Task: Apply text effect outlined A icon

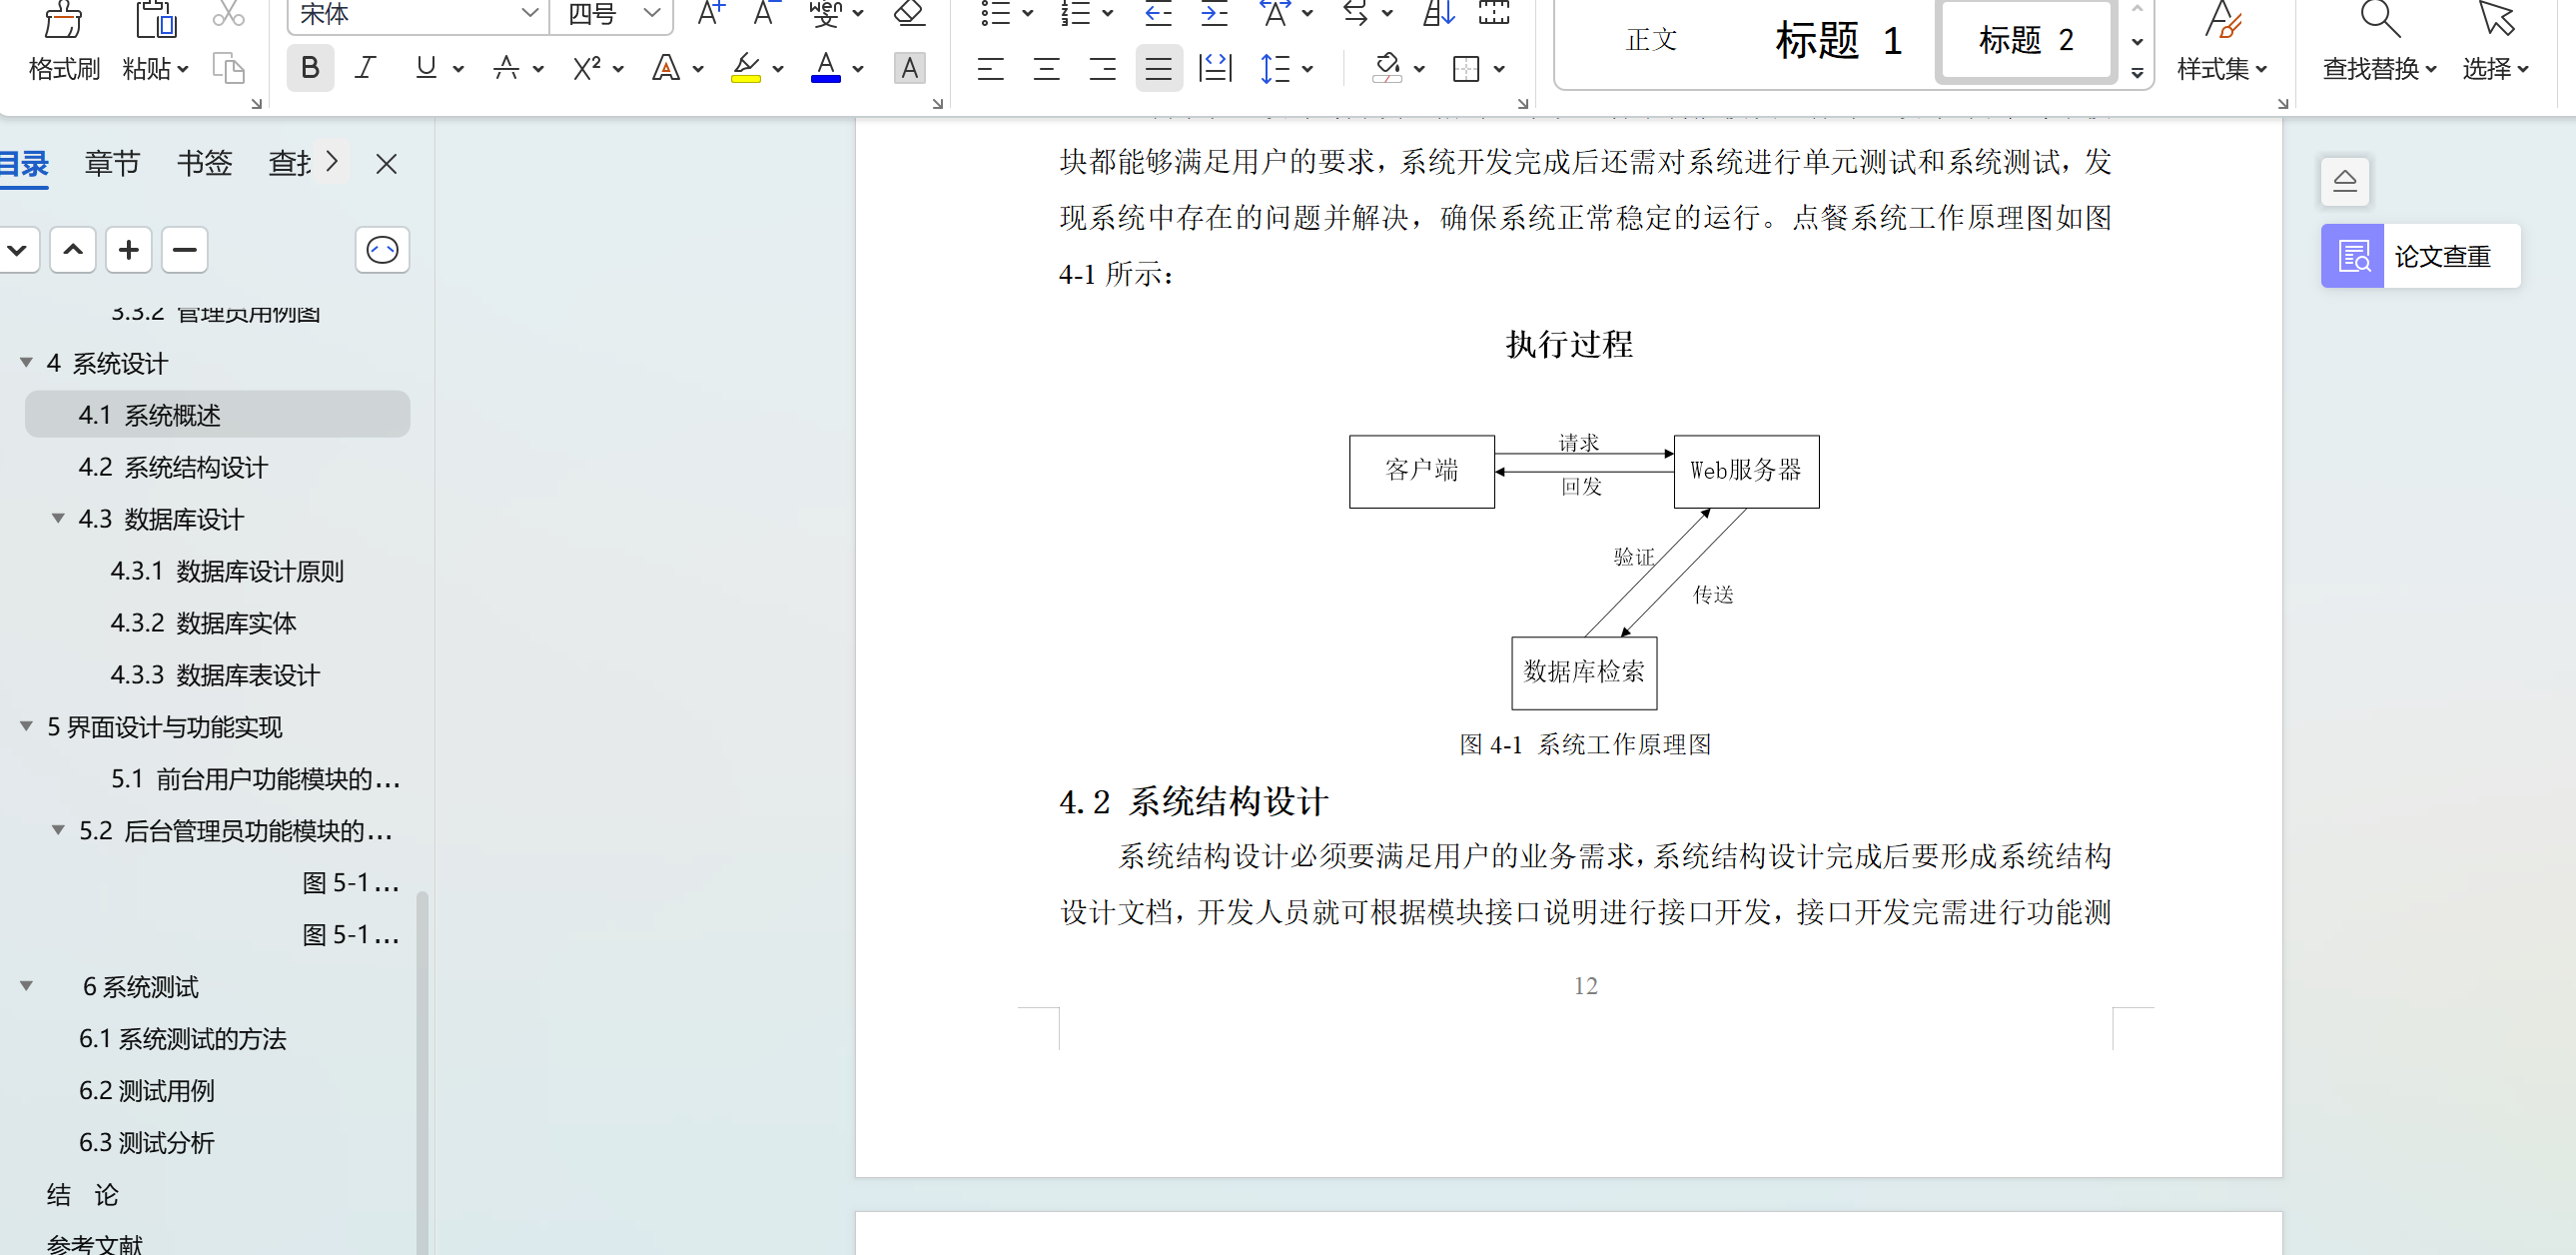Action: pos(666,68)
